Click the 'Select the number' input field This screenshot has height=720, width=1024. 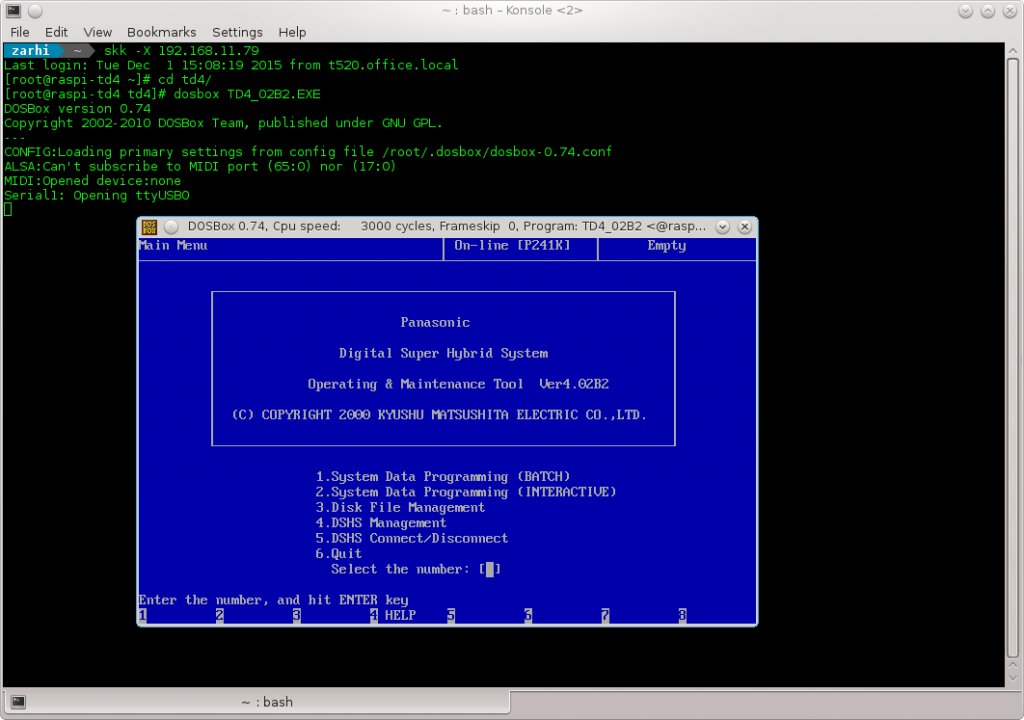[490, 569]
